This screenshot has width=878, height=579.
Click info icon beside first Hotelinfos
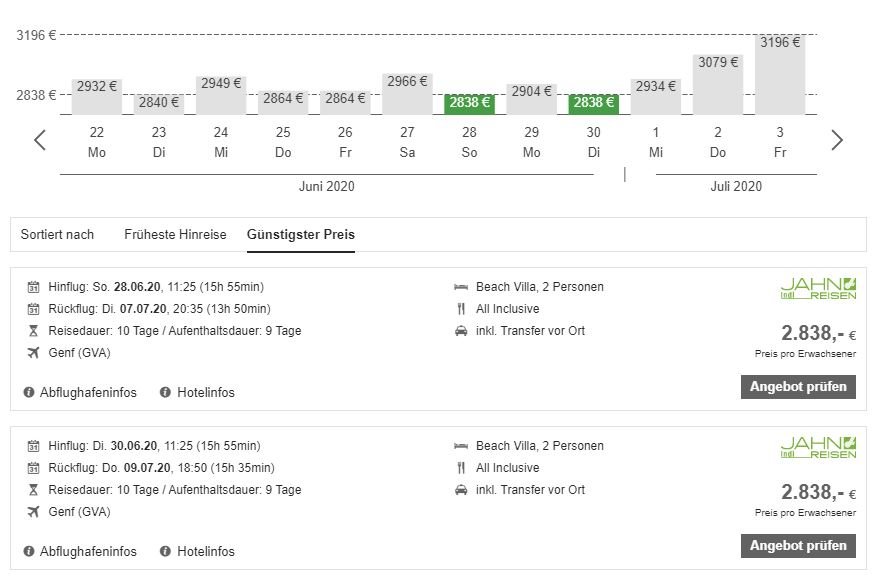pyautogui.click(x=165, y=393)
